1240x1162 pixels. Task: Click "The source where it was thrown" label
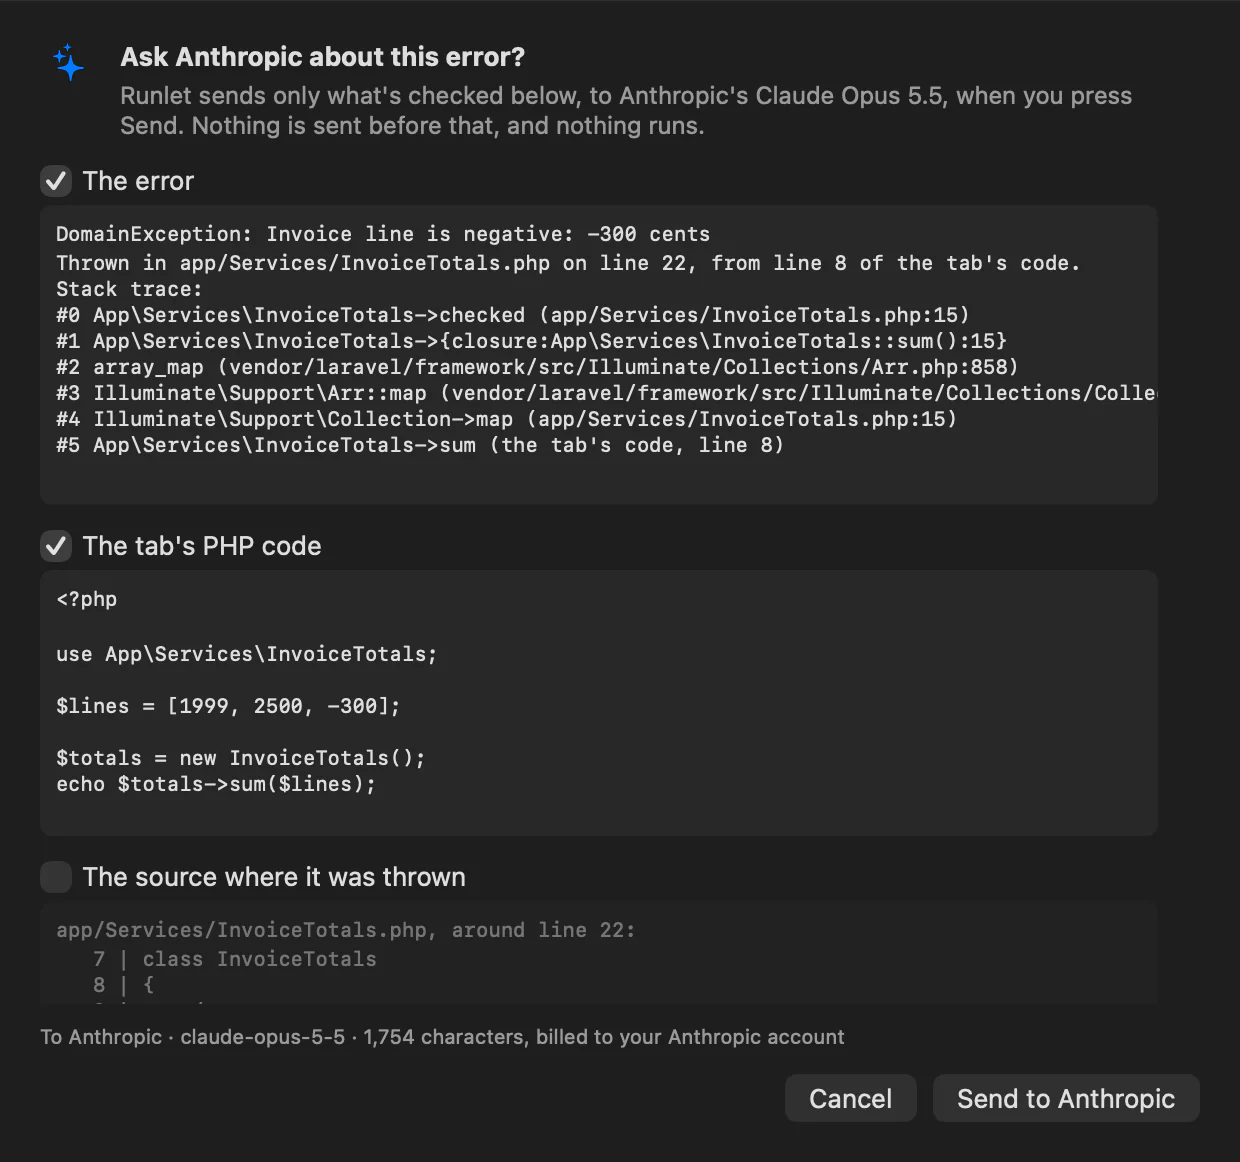click(x=274, y=877)
